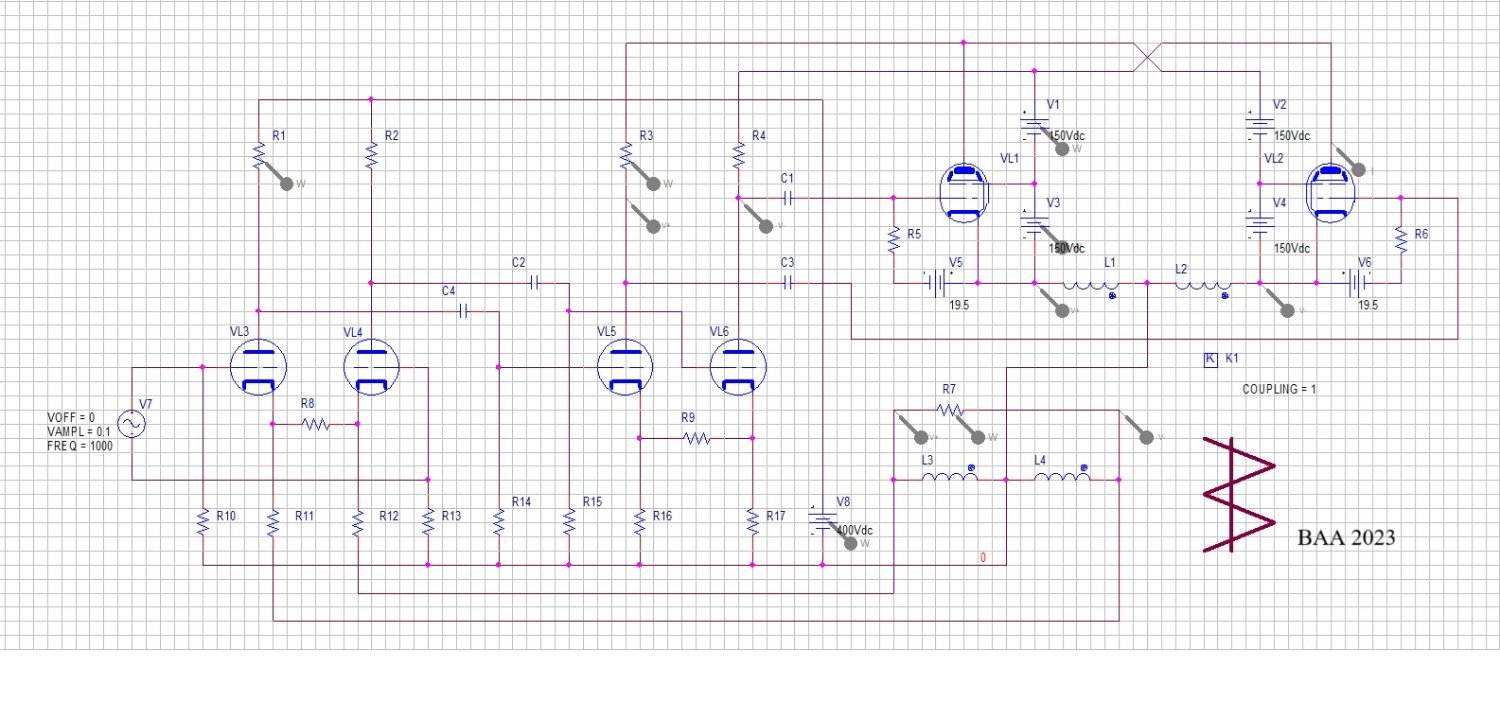Click the VL1 output tube symbol
Screen dimensions: 1500x702
coord(965,195)
